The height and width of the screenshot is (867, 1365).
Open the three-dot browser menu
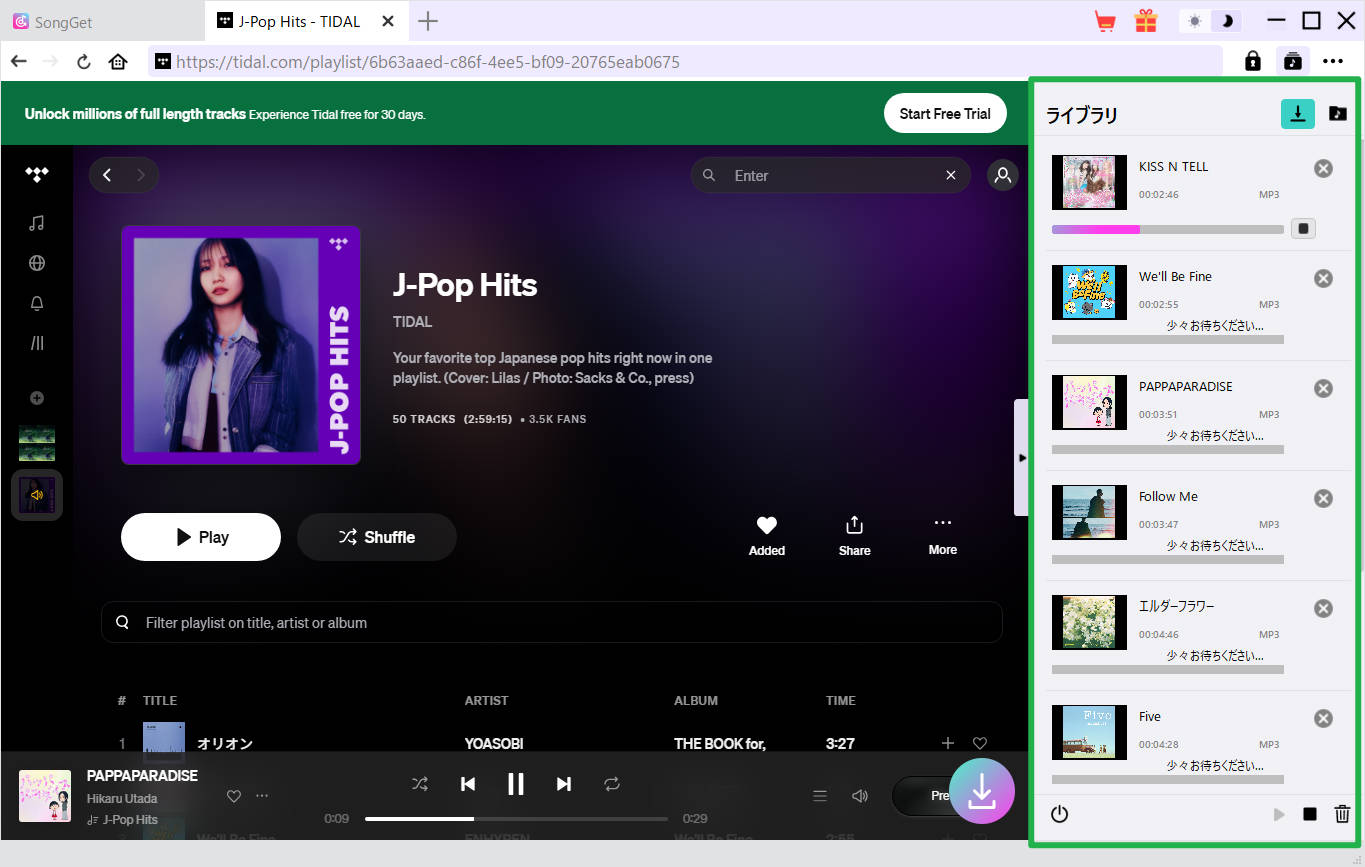tap(1333, 61)
